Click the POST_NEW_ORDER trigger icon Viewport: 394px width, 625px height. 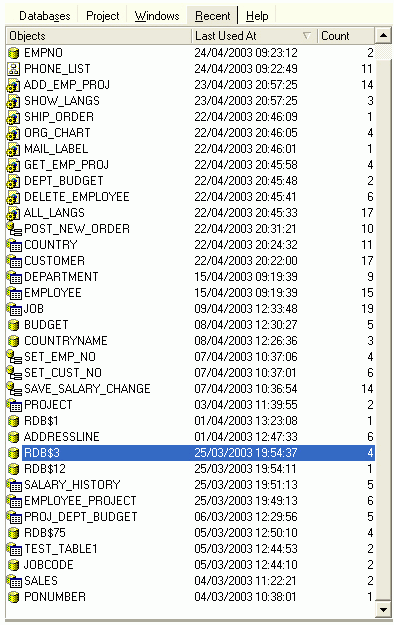14,229
